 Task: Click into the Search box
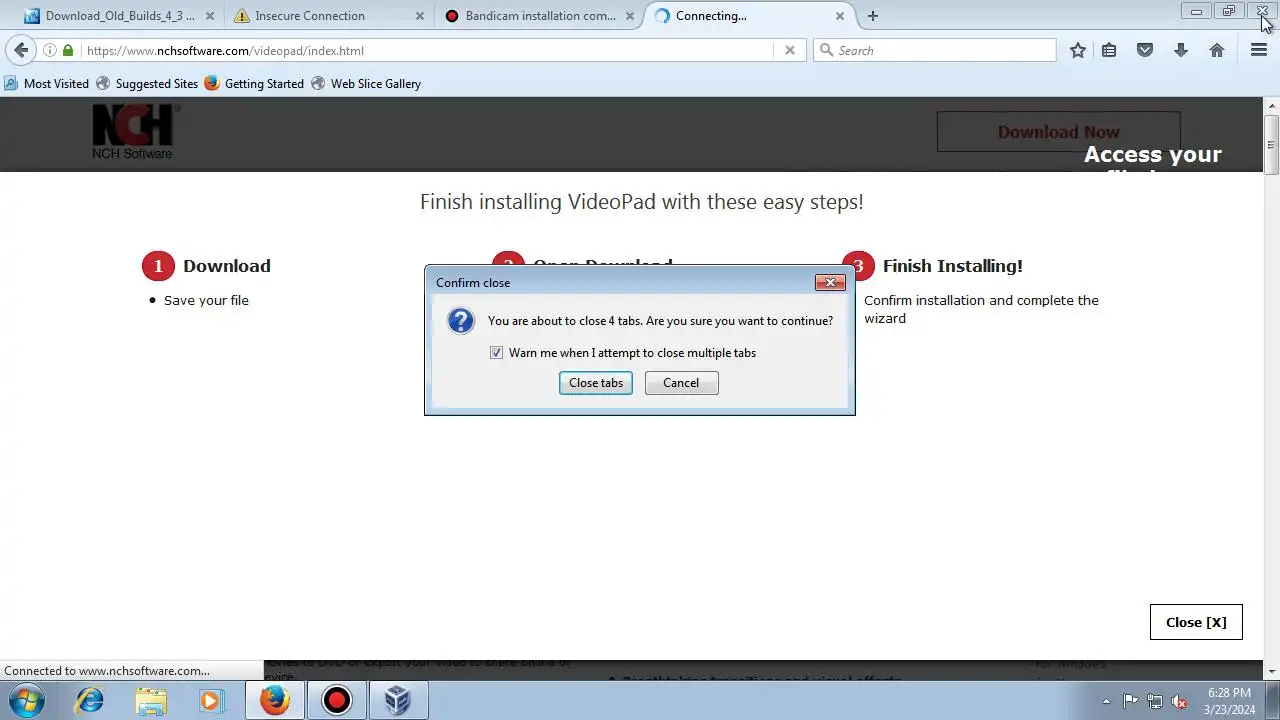[935, 50]
